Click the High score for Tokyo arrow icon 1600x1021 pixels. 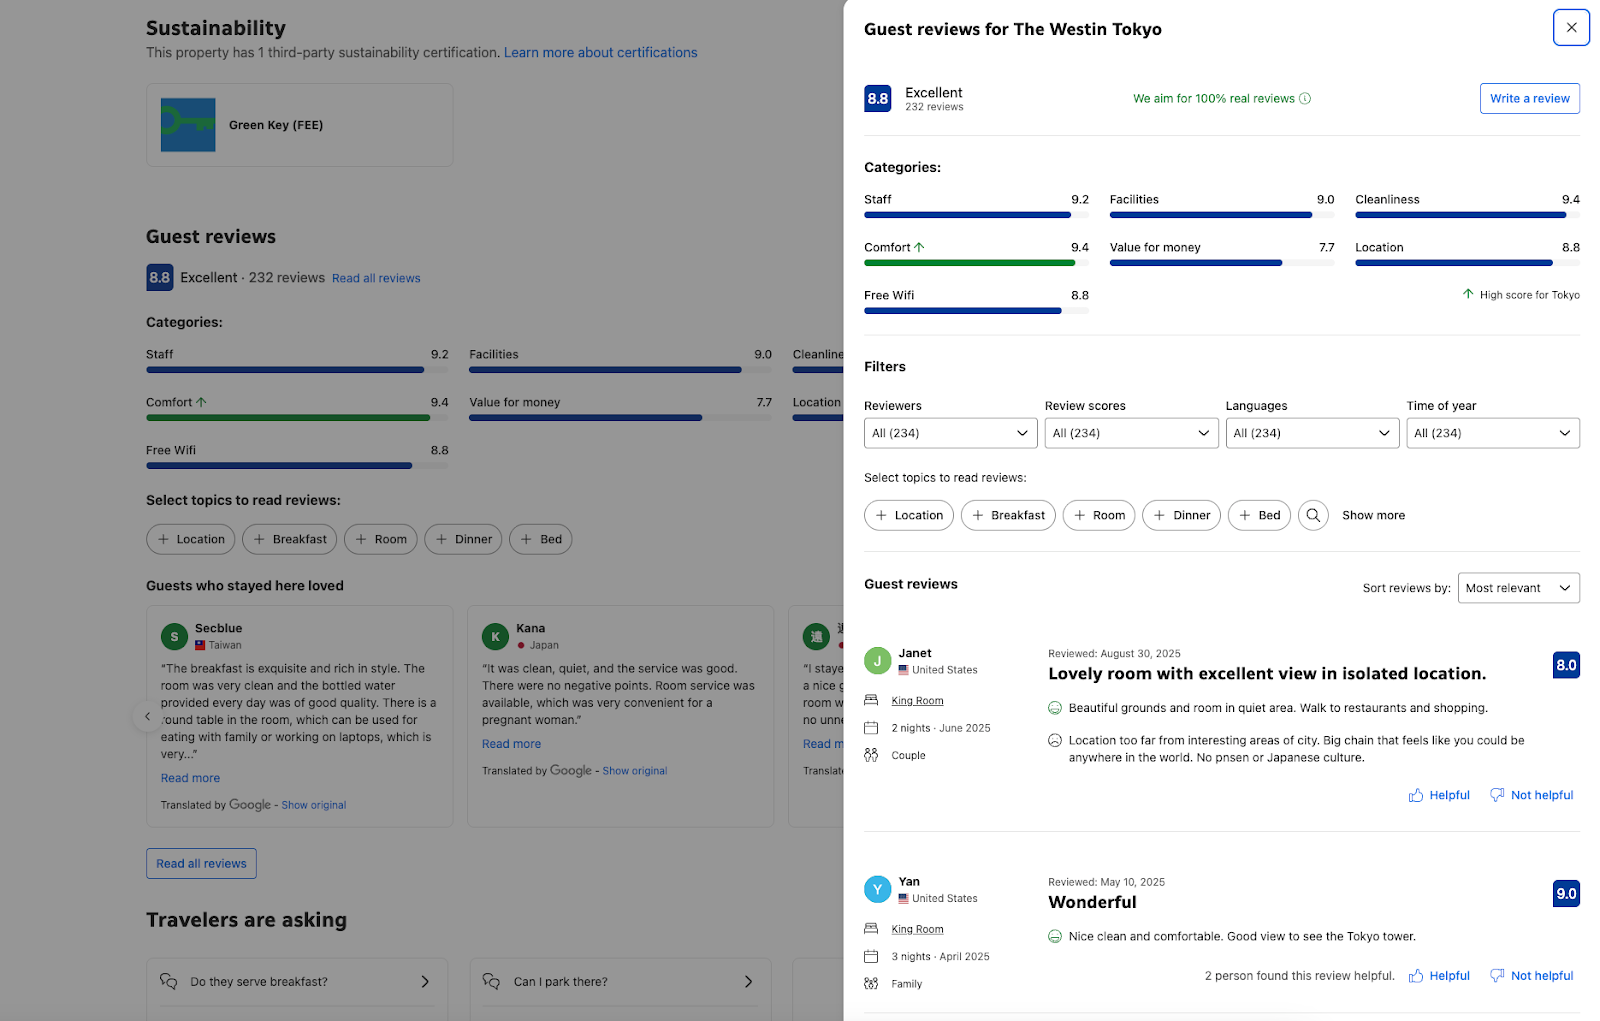click(1468, 294)
